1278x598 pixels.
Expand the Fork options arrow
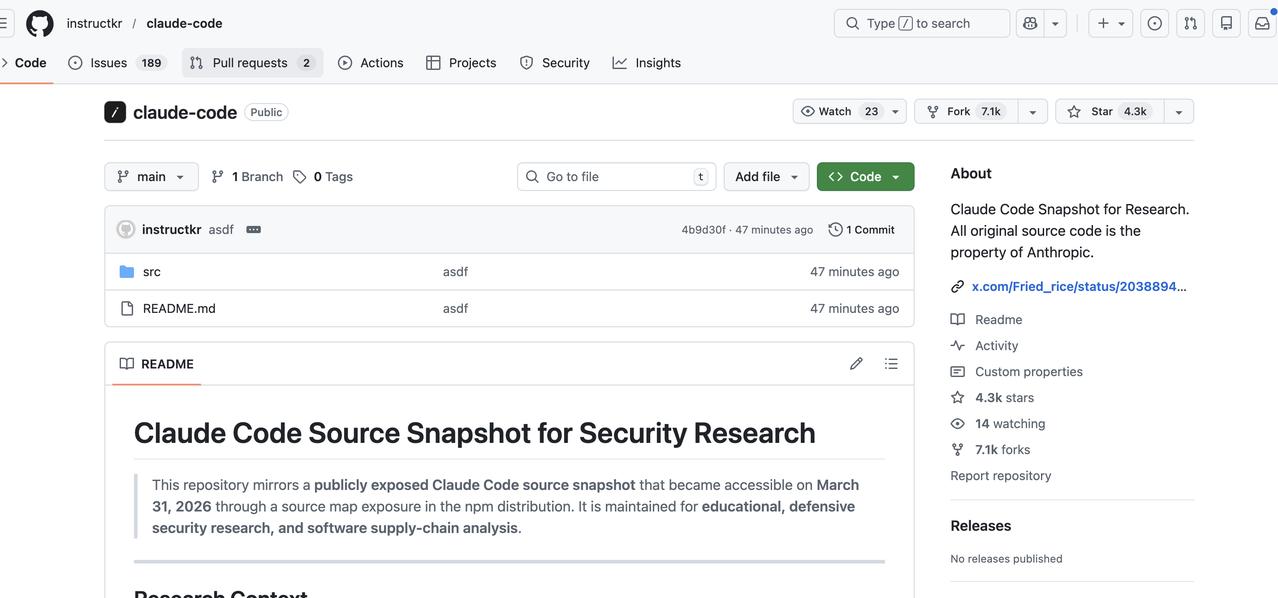pyautogui.click(x=1033, y=111)
